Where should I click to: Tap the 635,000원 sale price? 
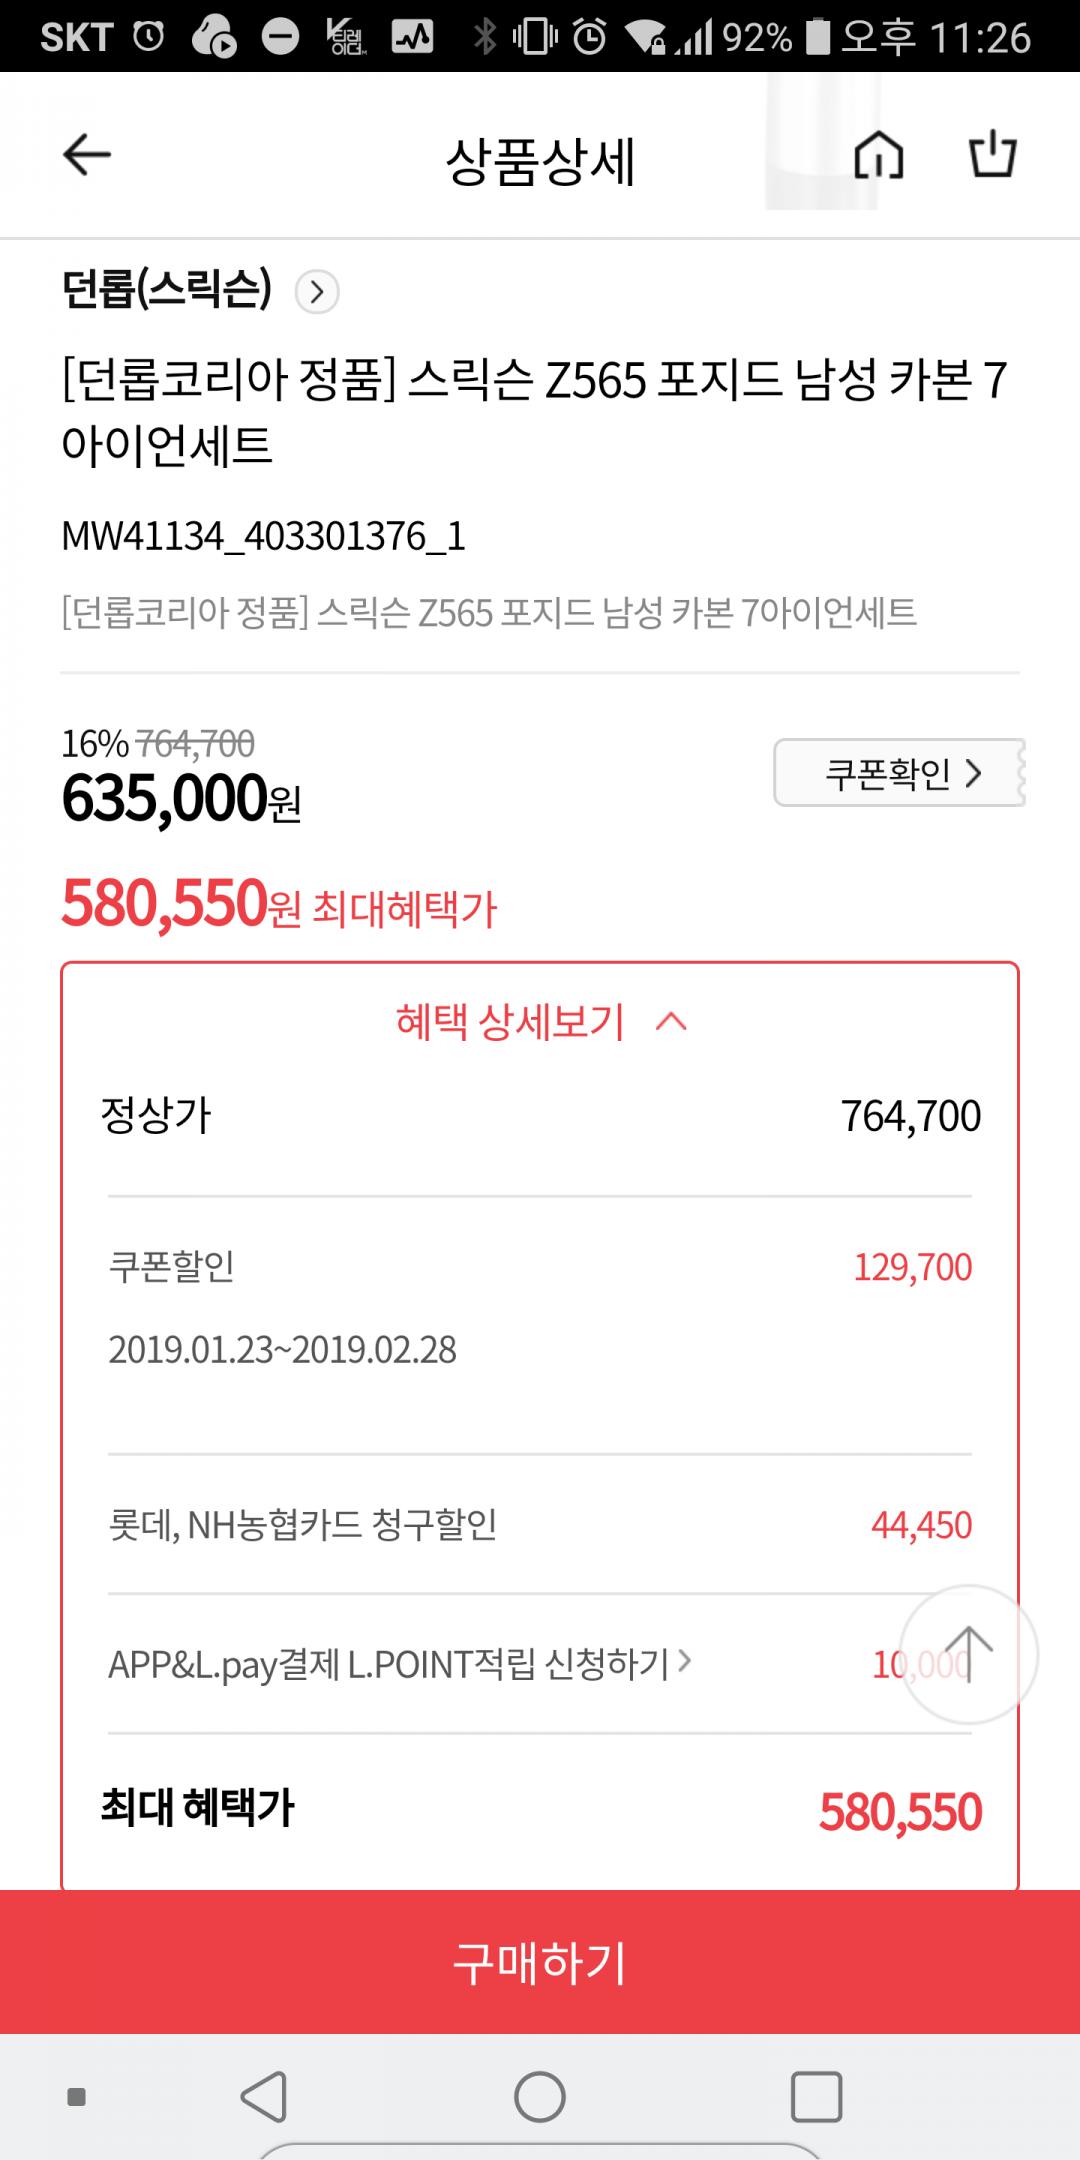point(181,800)
